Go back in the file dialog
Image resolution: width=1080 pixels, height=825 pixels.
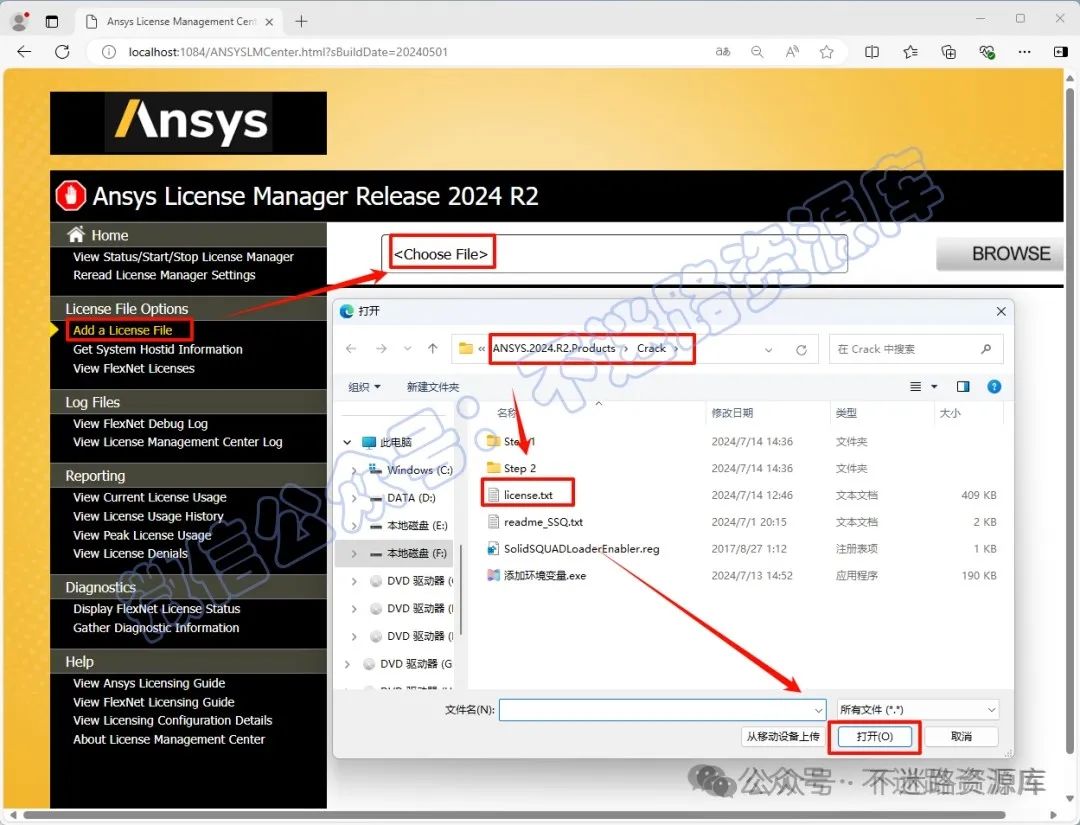pos(351,348)
